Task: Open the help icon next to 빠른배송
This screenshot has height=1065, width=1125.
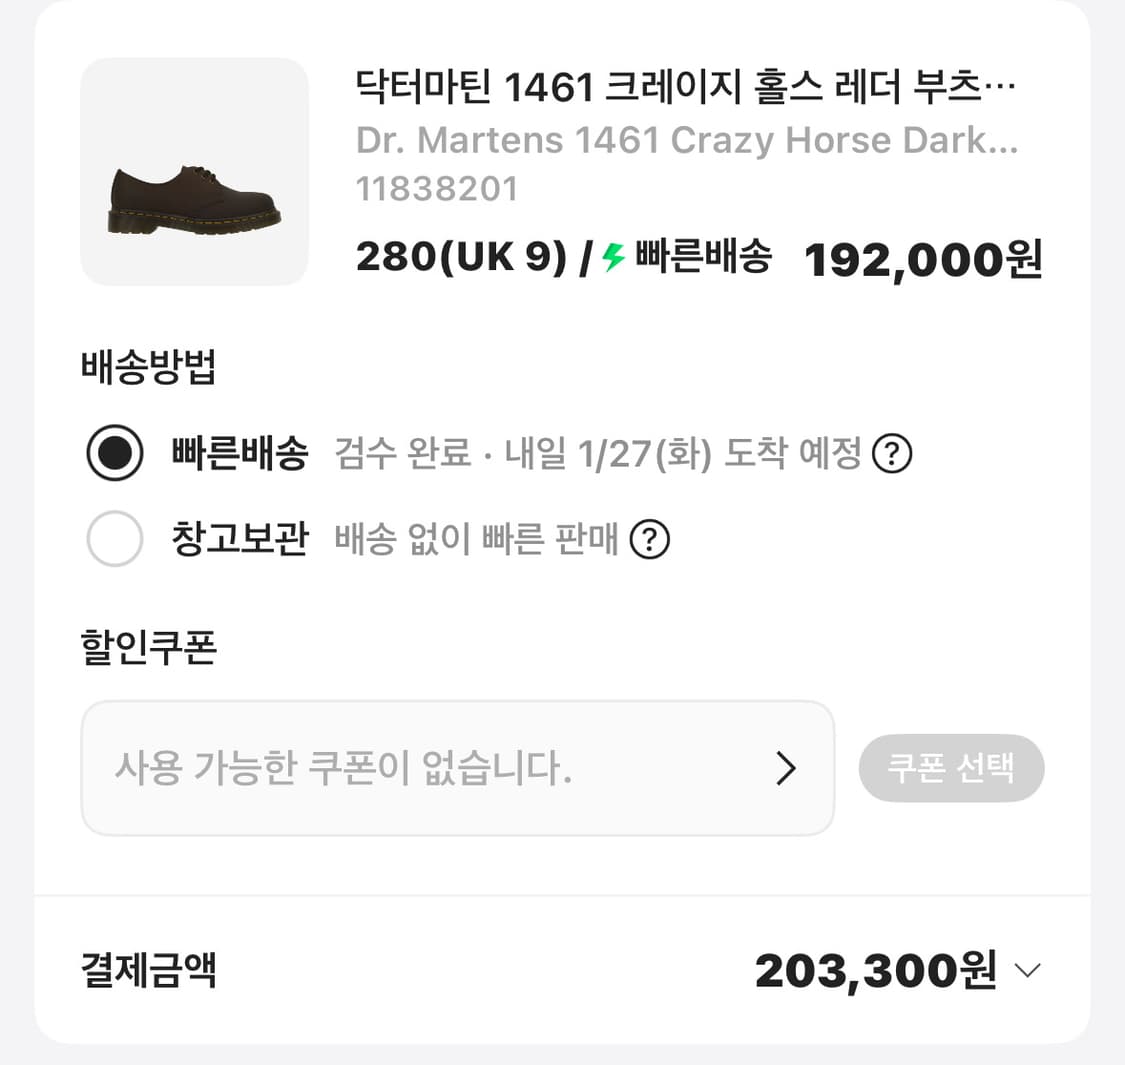Action: pyautogui.click(x=893, y=453)
